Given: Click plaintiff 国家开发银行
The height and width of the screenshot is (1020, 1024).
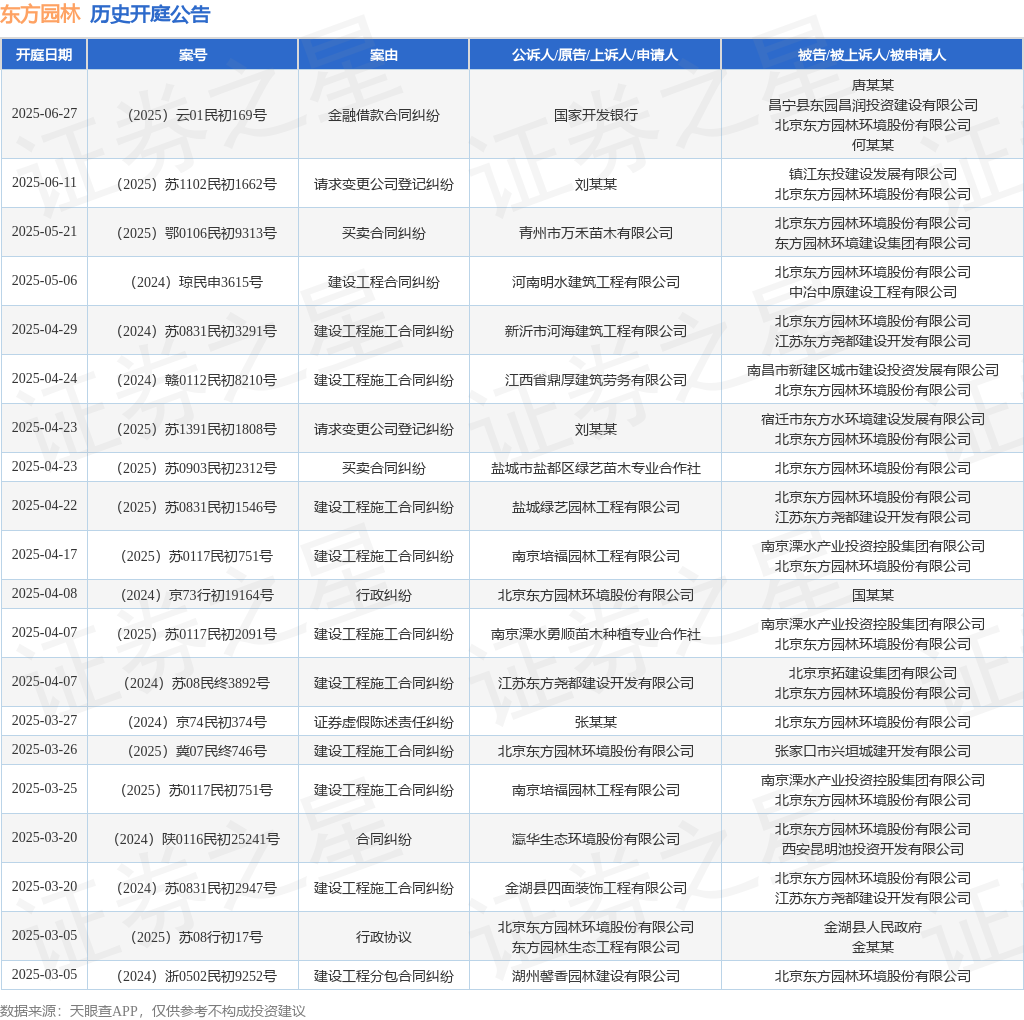Looking at the screenshot, I should [x=596, y=115].
